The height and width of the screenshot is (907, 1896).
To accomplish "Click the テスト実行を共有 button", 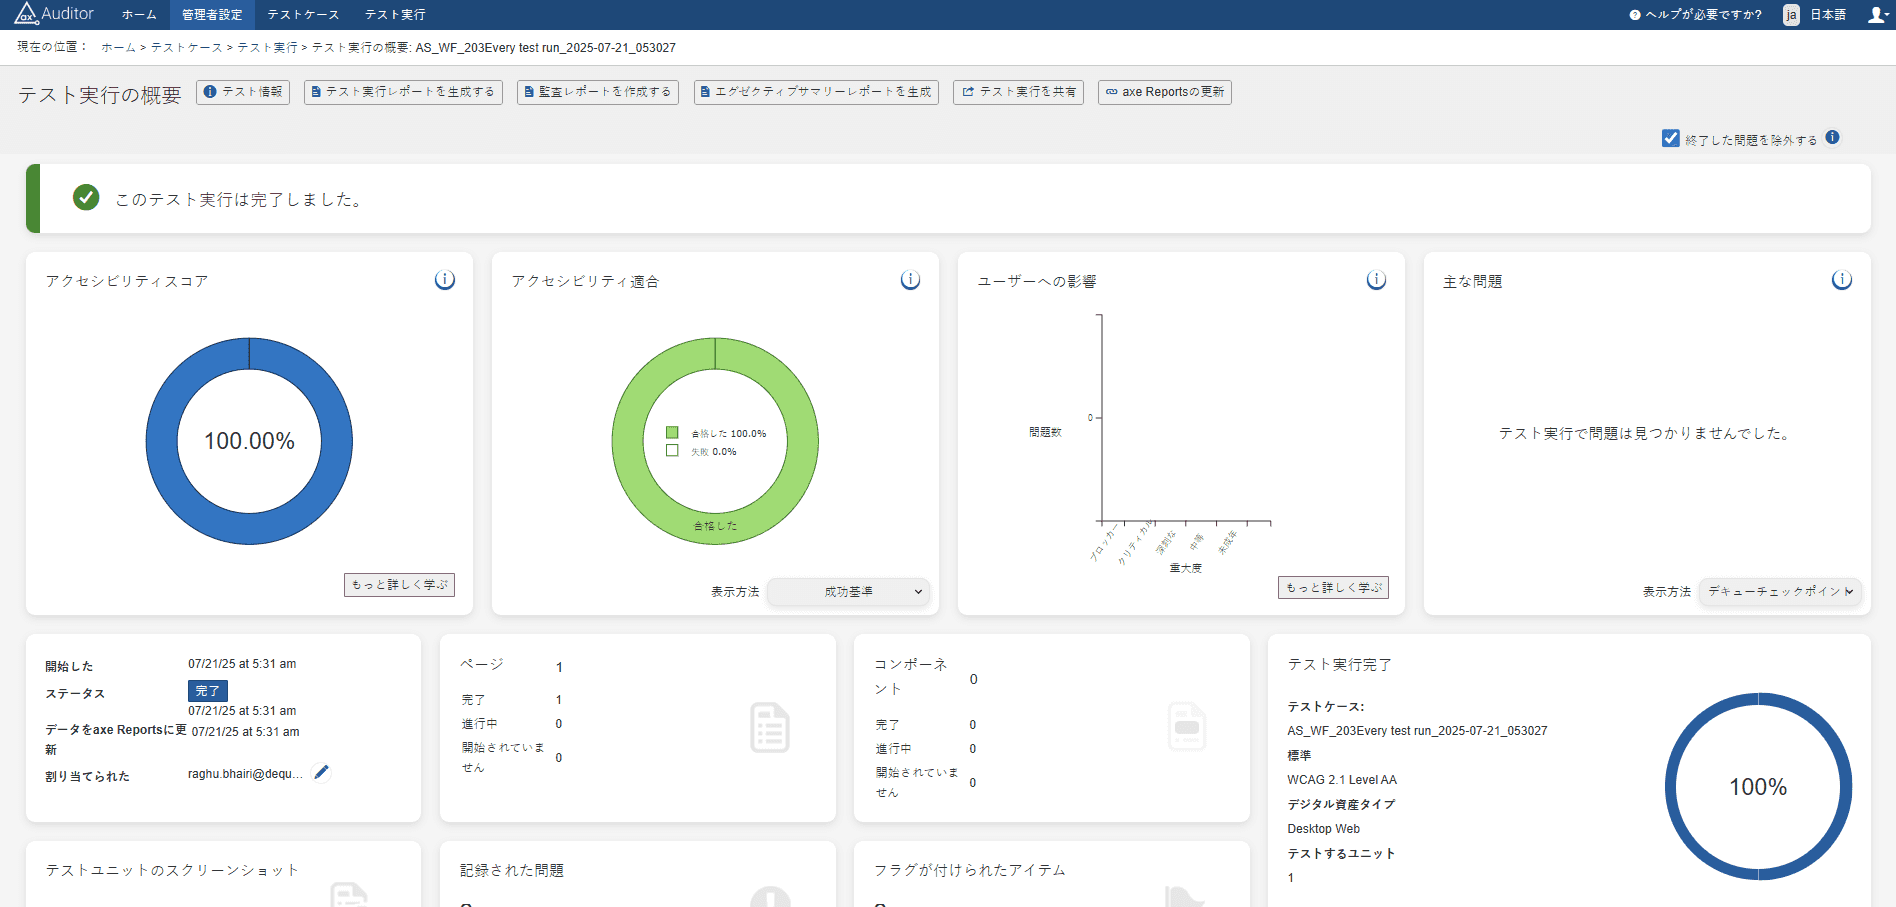I will tap(1018, 92).
